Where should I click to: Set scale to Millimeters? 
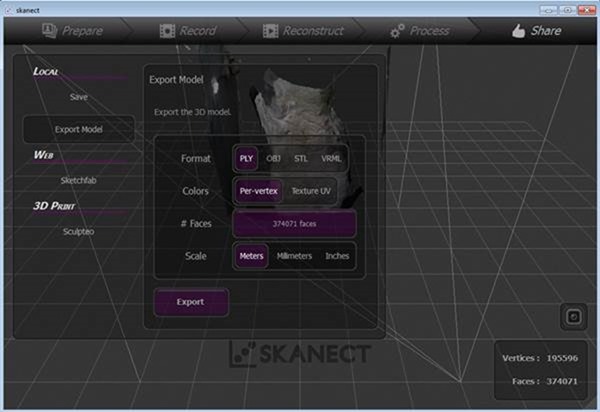pyautogui.click(x=294, y=256)
